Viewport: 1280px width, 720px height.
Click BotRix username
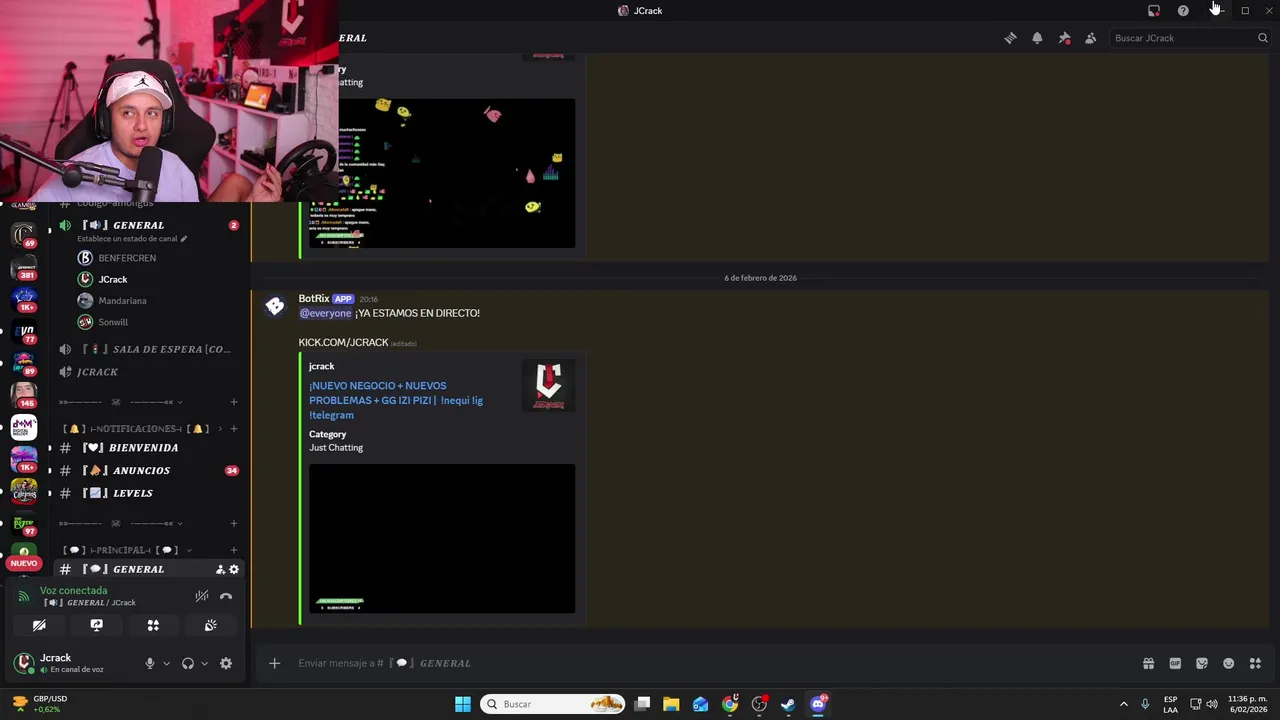tap(314, 298)
